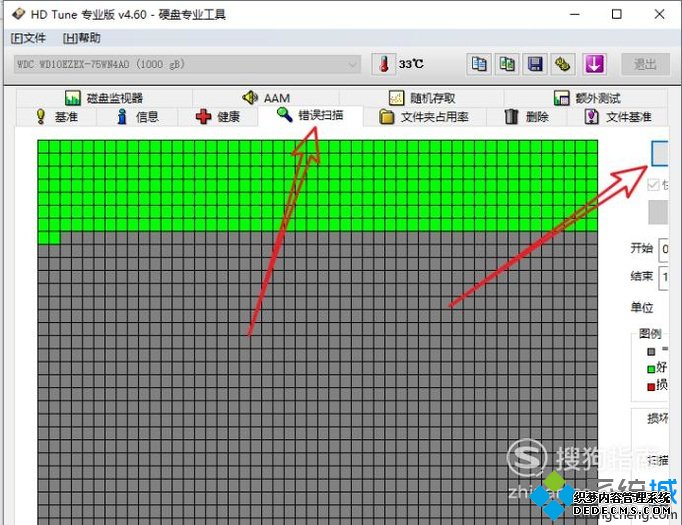Open the [F]文件 menu
This screenshot has height=525, width=682.
(x=28, y=38)
